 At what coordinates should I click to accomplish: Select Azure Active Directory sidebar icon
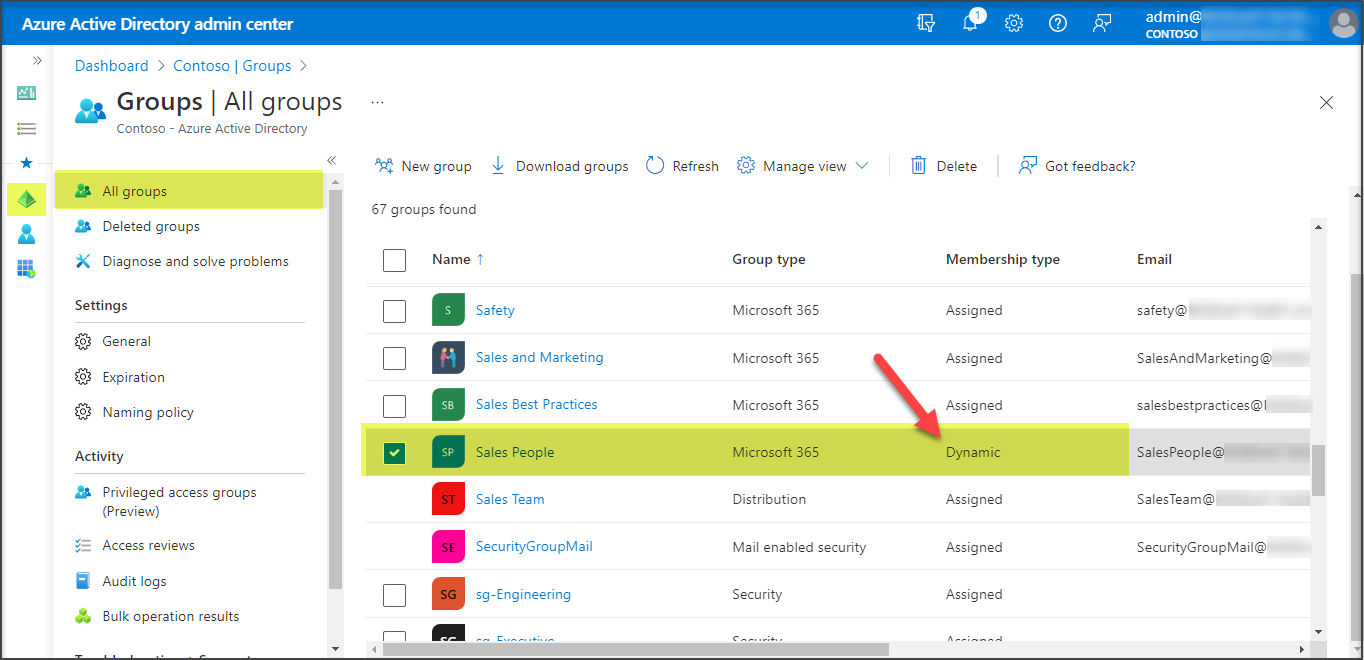click(x=26, y=199)
